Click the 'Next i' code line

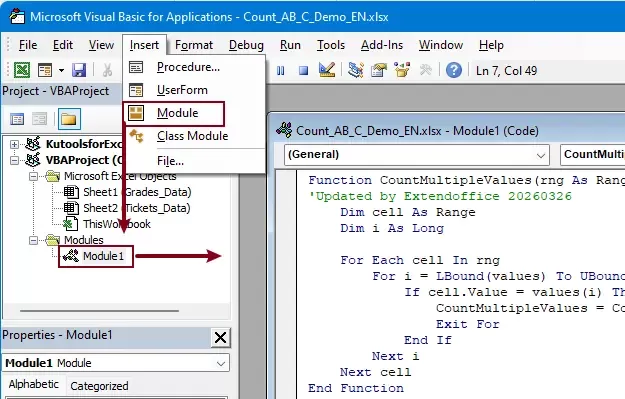395,356
